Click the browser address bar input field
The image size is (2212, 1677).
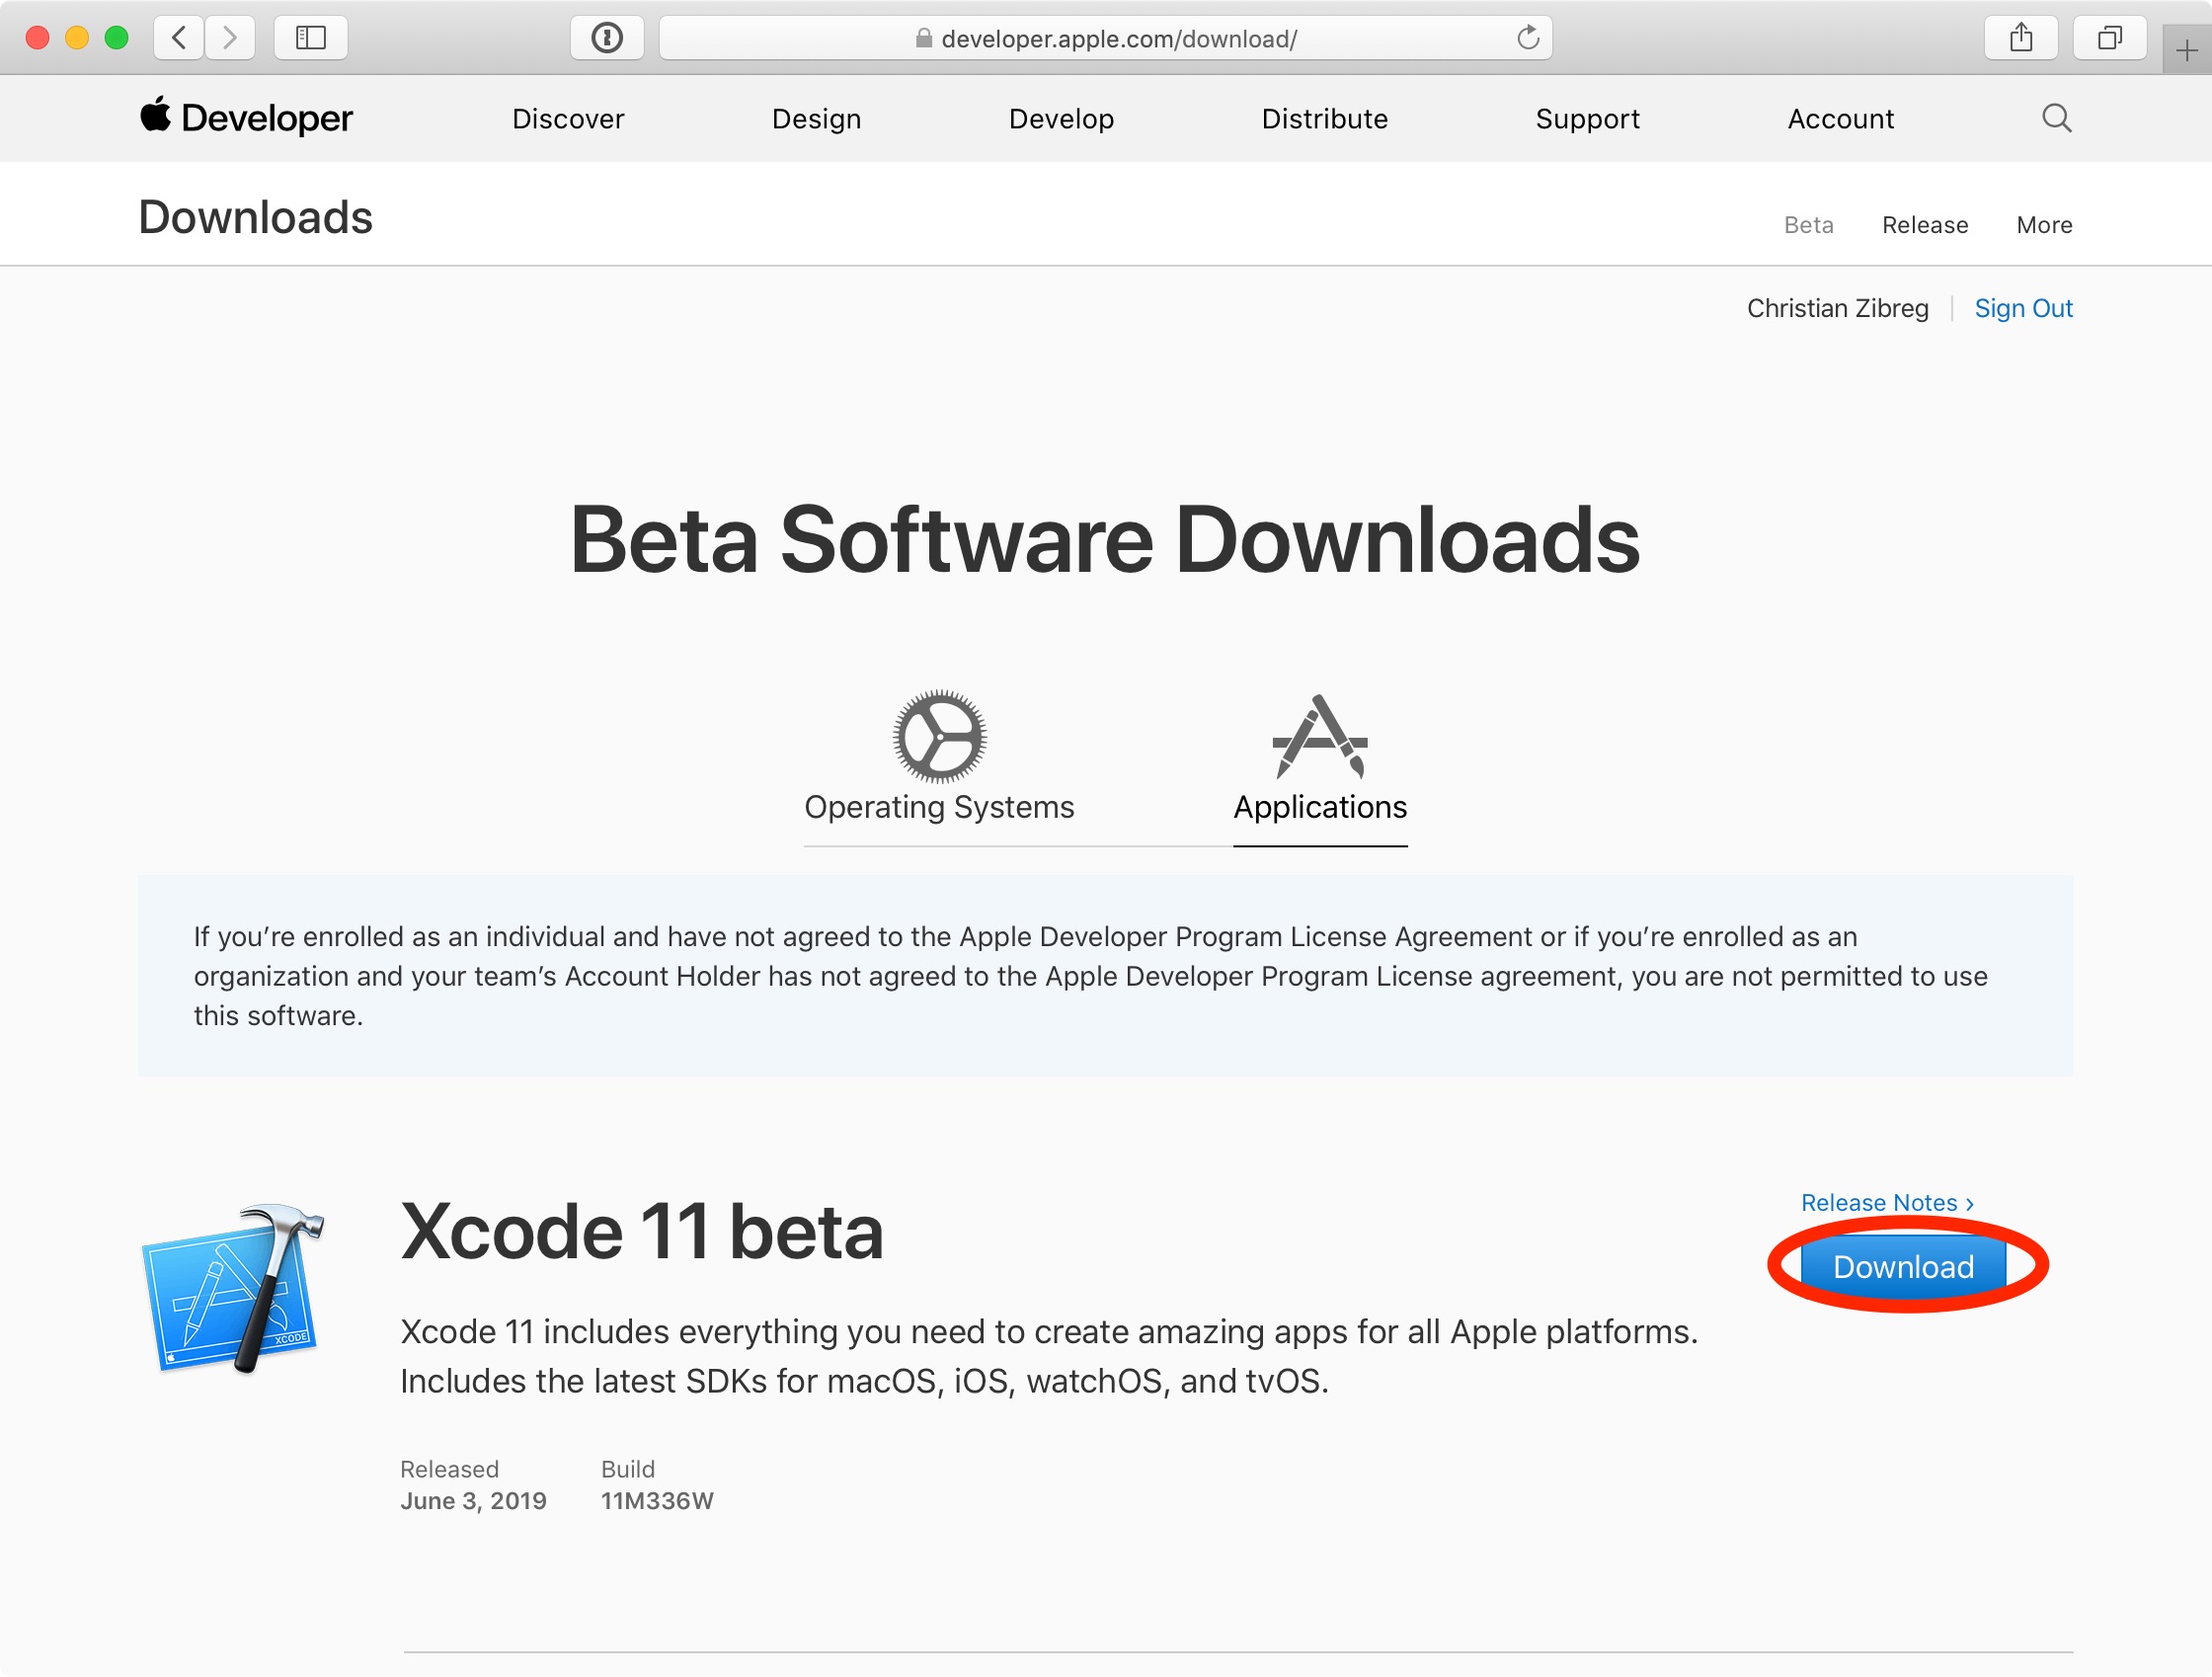pos(1106,36)
